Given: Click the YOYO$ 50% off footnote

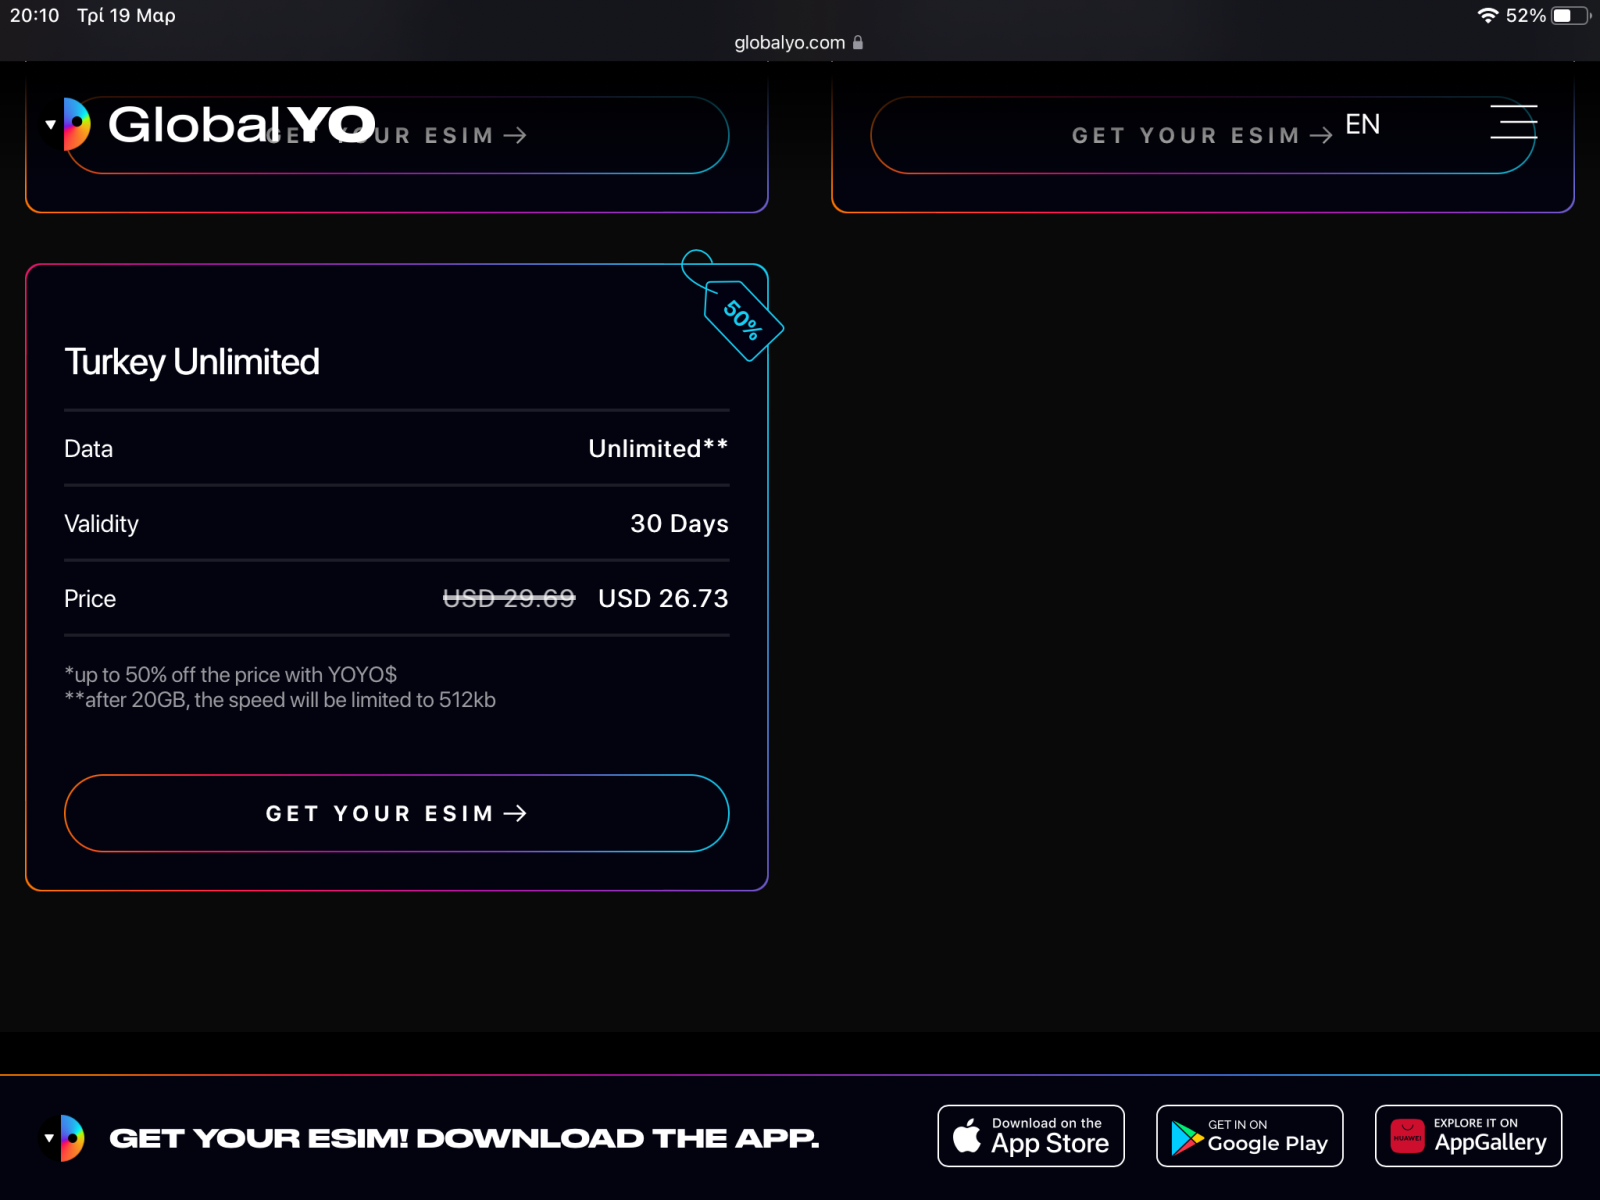Looking at the screenshot, I should coord(231,674).
